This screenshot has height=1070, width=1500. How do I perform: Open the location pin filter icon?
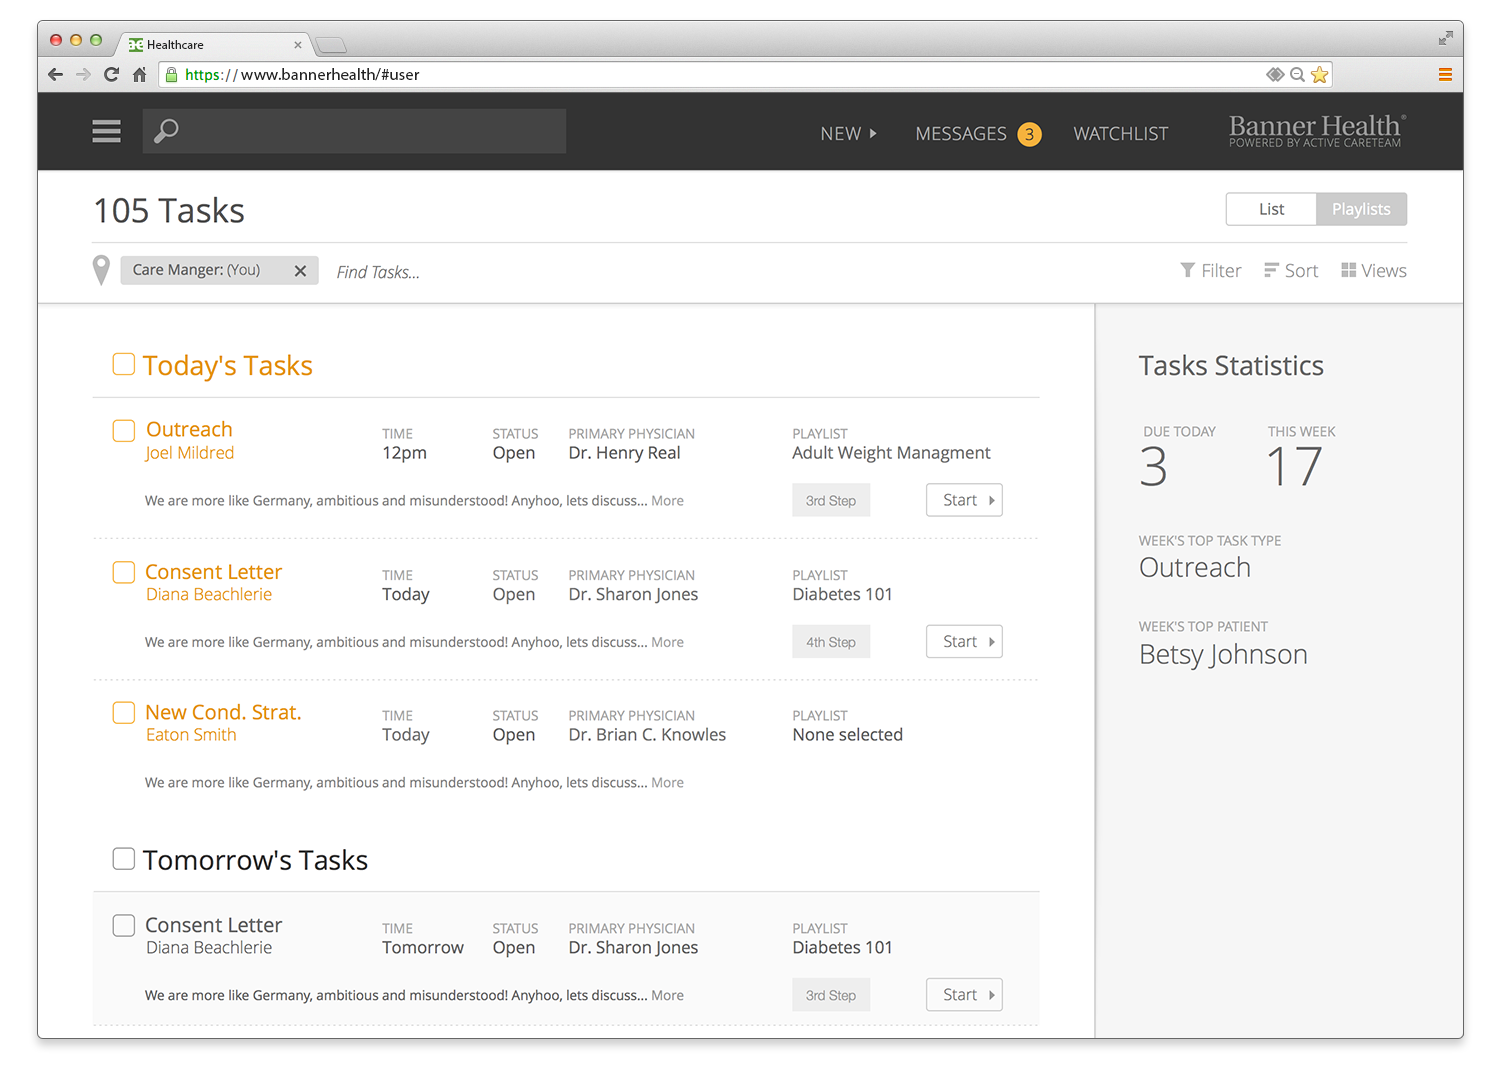[100, 270]
